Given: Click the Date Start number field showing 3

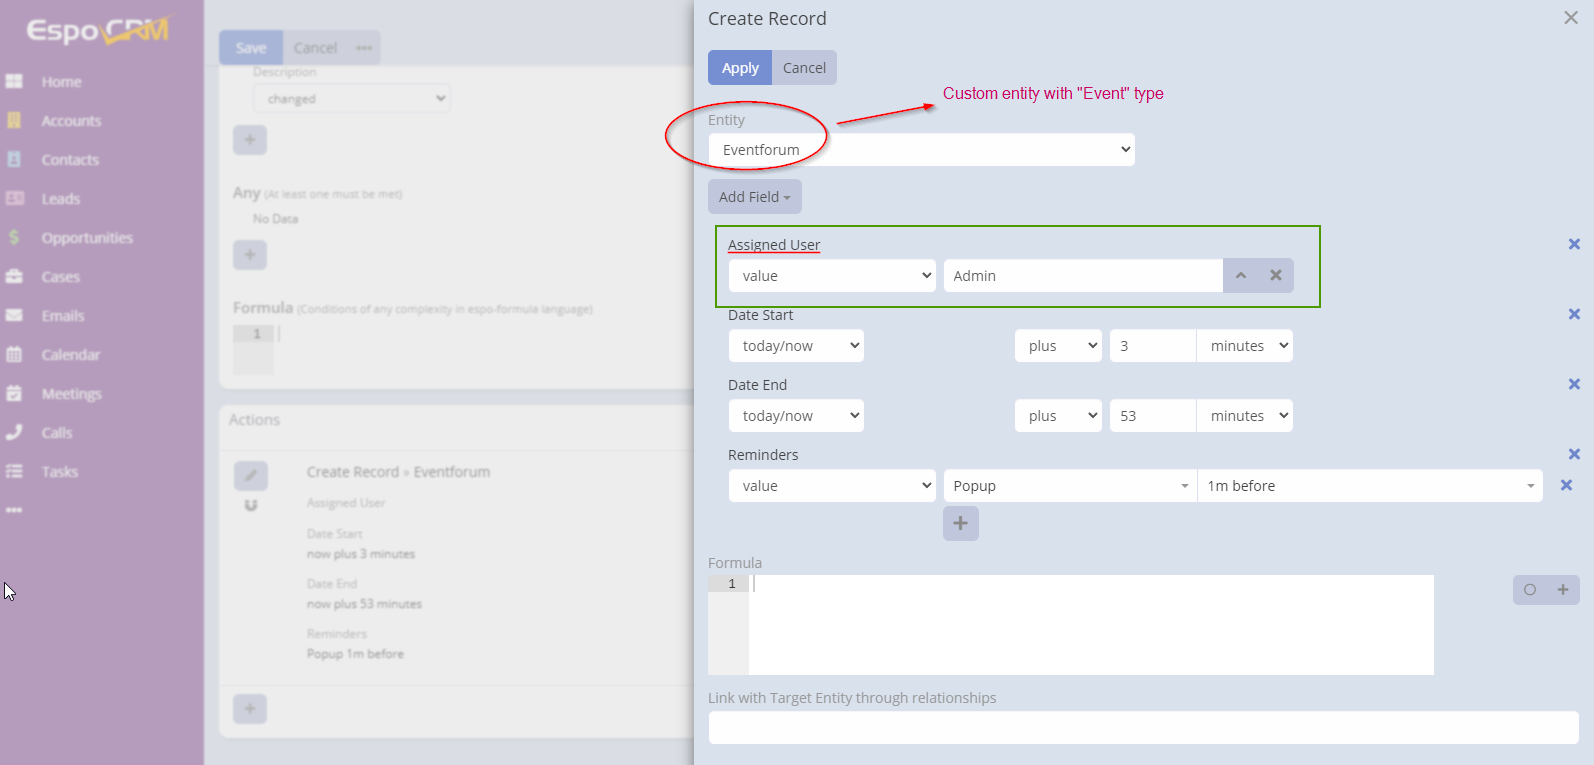Looking at the screenshot, I should (1153, 346).
